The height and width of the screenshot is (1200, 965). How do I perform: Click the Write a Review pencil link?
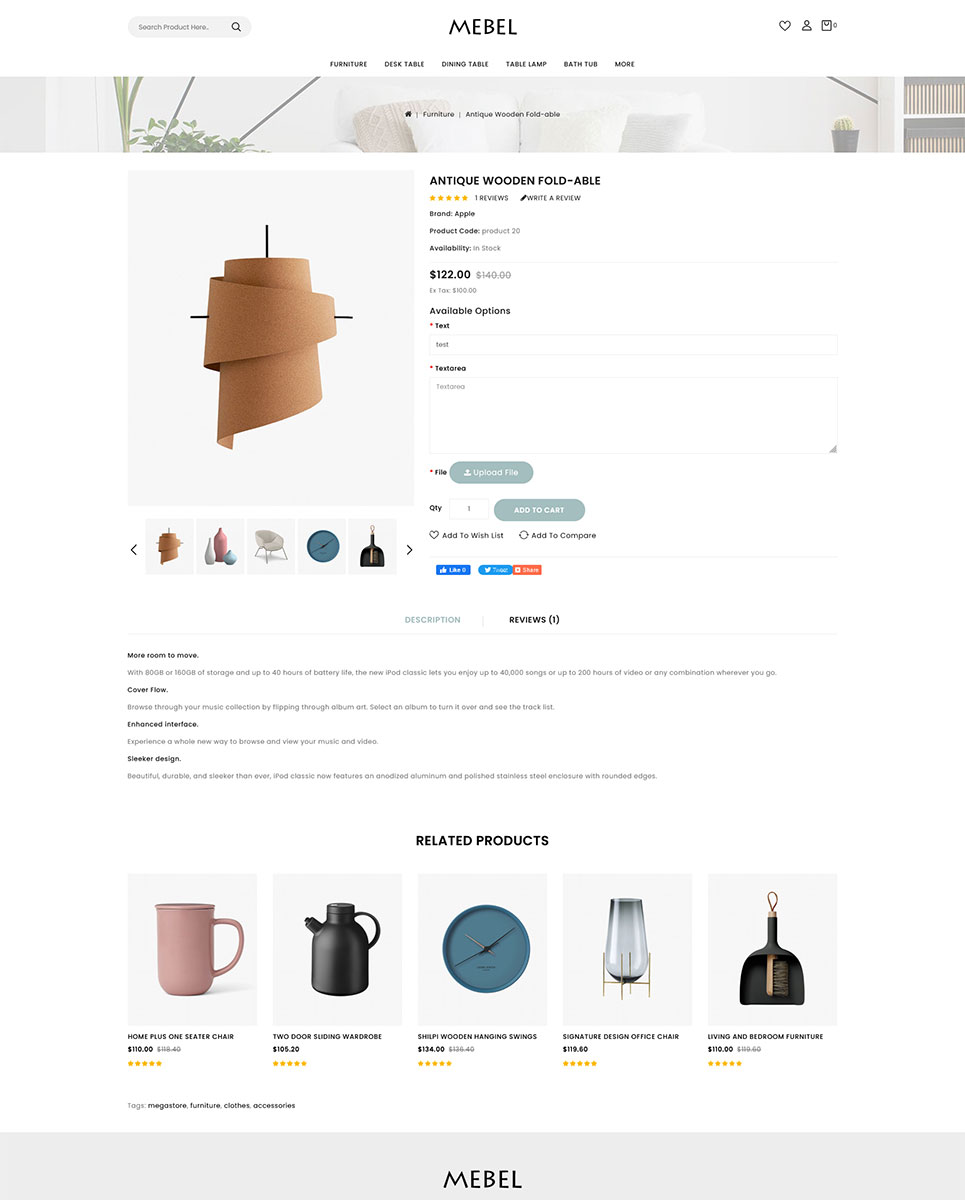(x=550, y=198)
